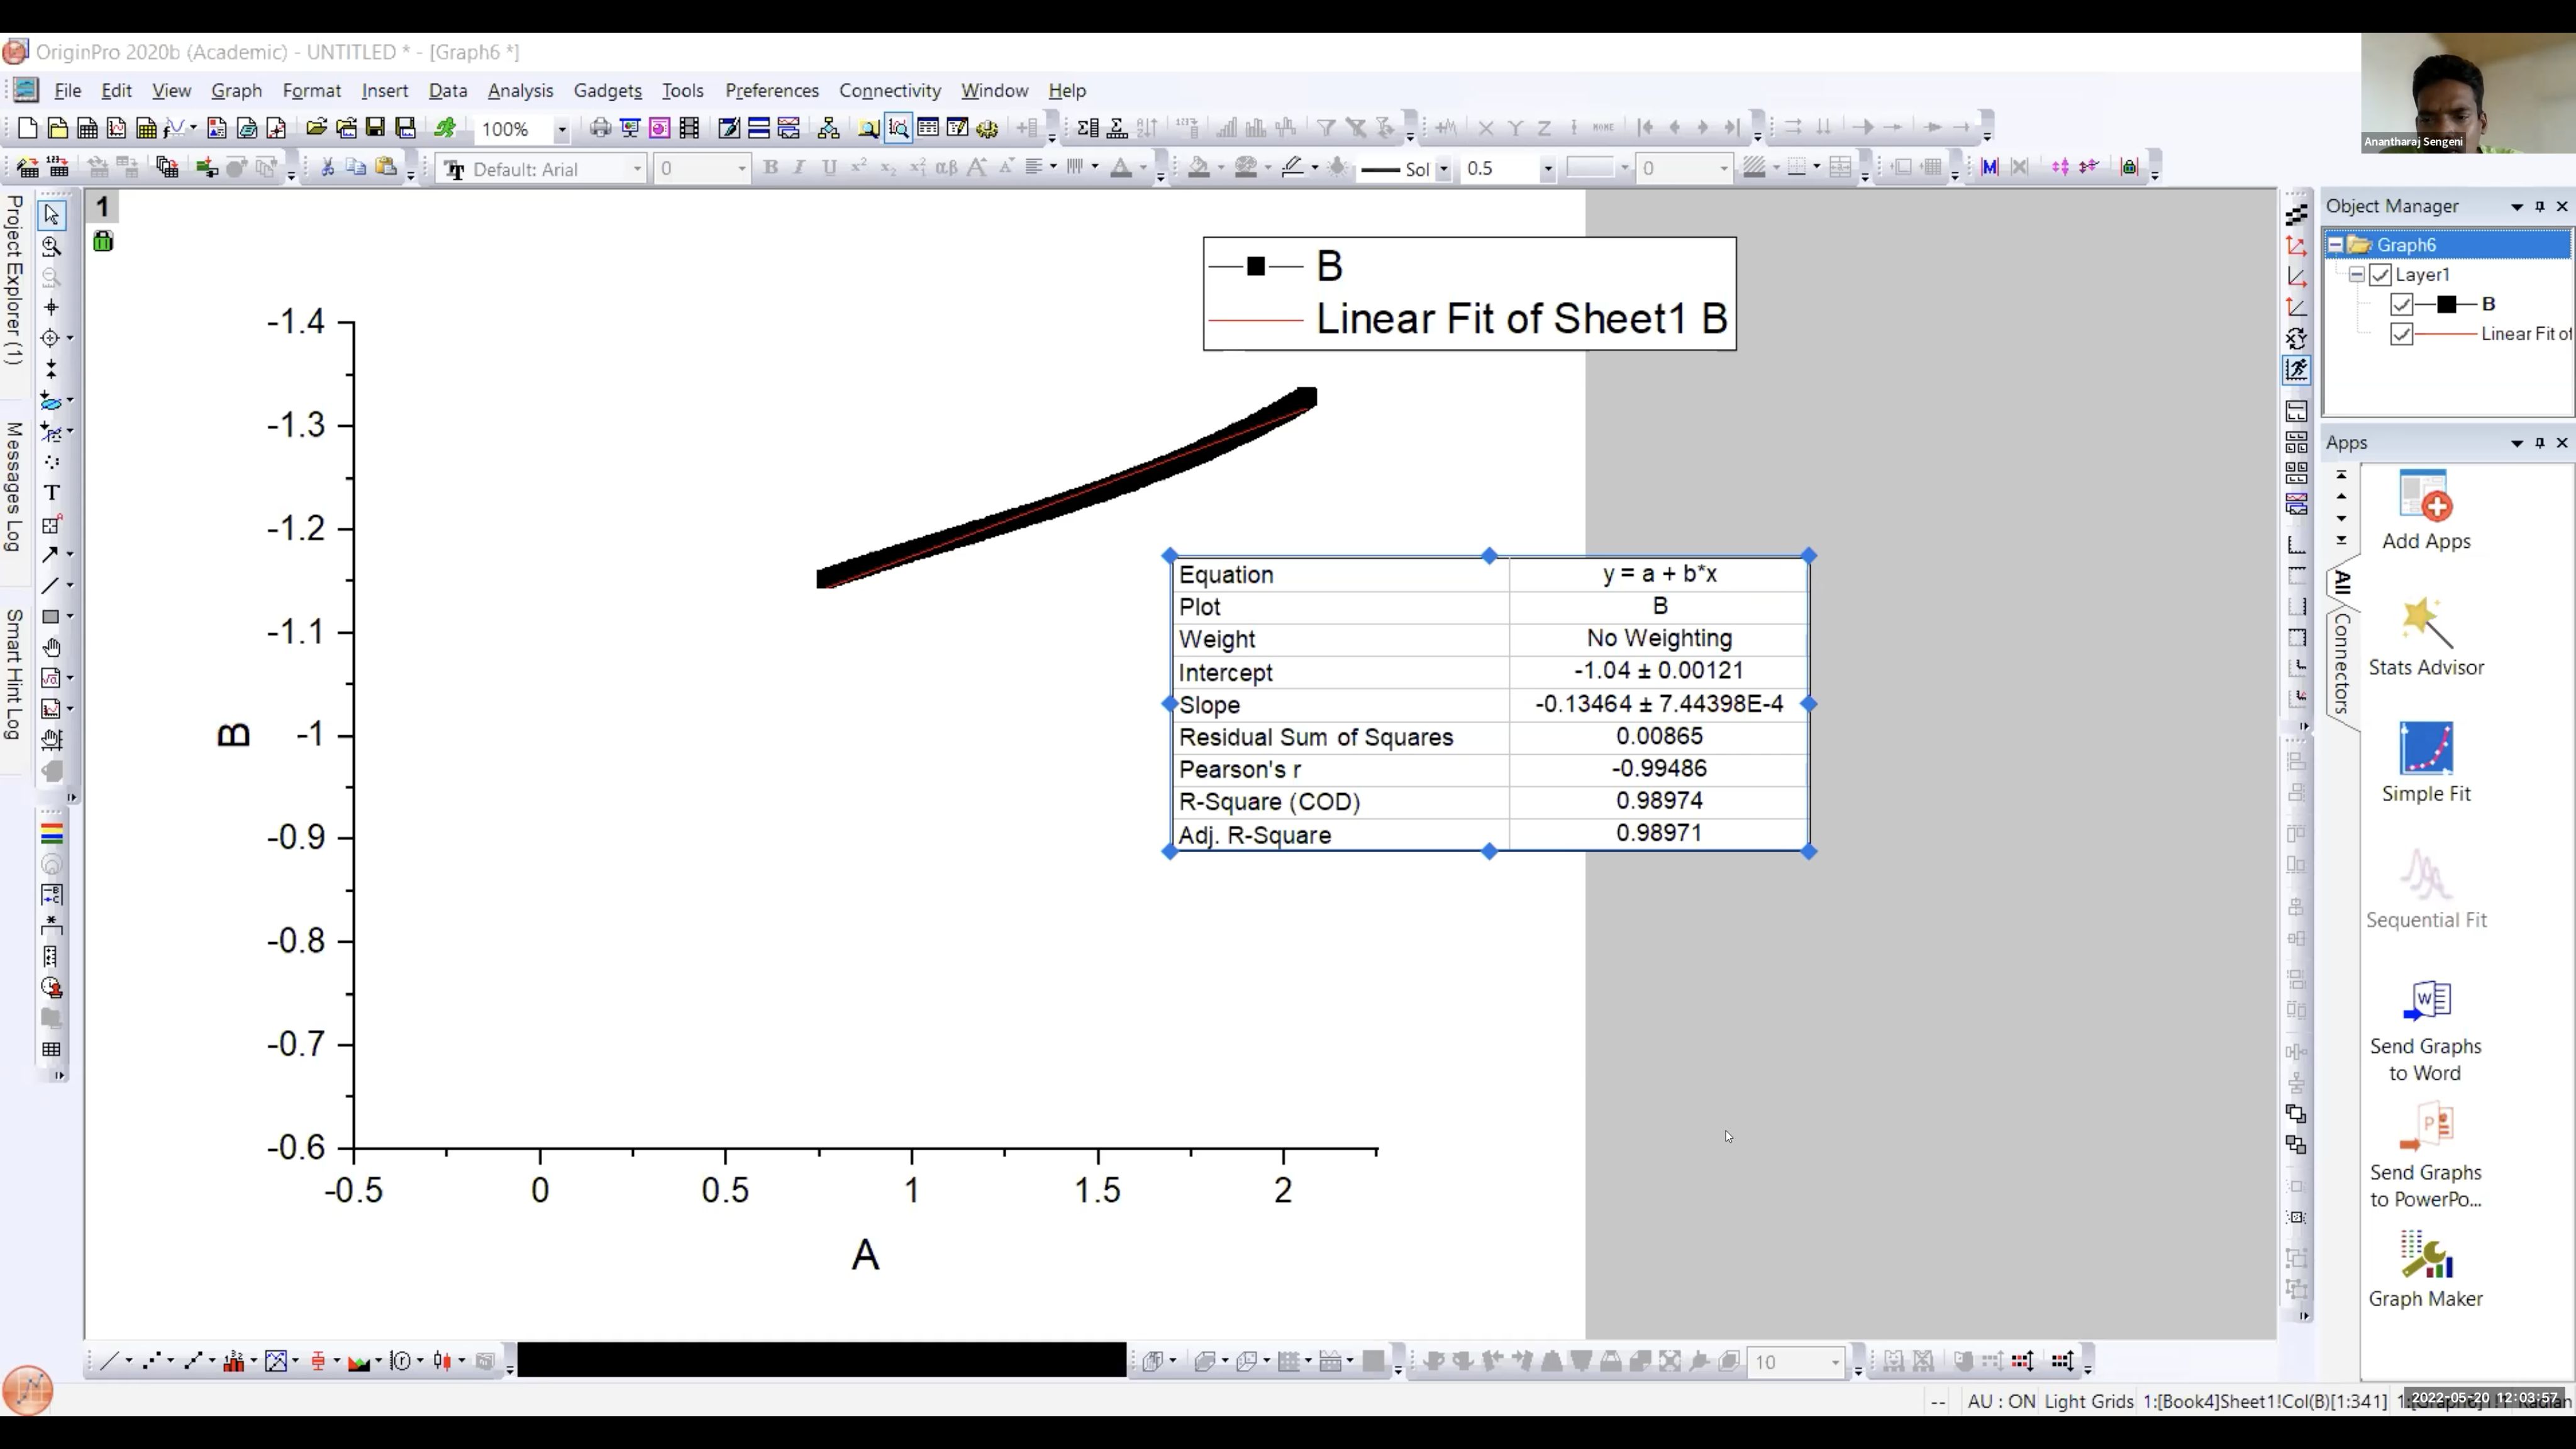Viewport: 2576px width, 1449px height.
Task: Uncheck Layer1 visibility in Object Manager
Action: (x=2380, y=275)
